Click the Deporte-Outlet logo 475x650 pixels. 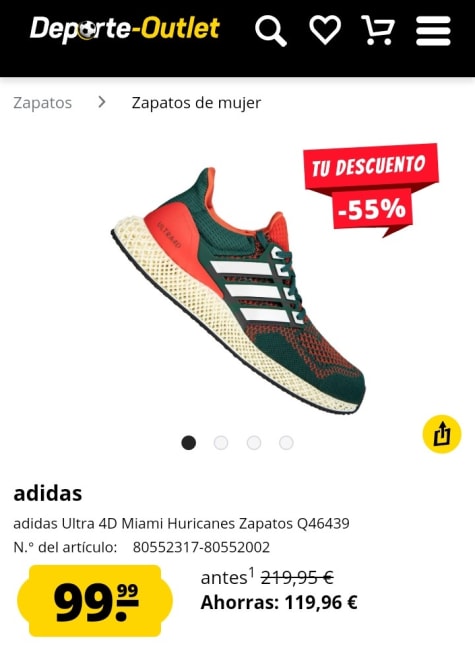125,29
